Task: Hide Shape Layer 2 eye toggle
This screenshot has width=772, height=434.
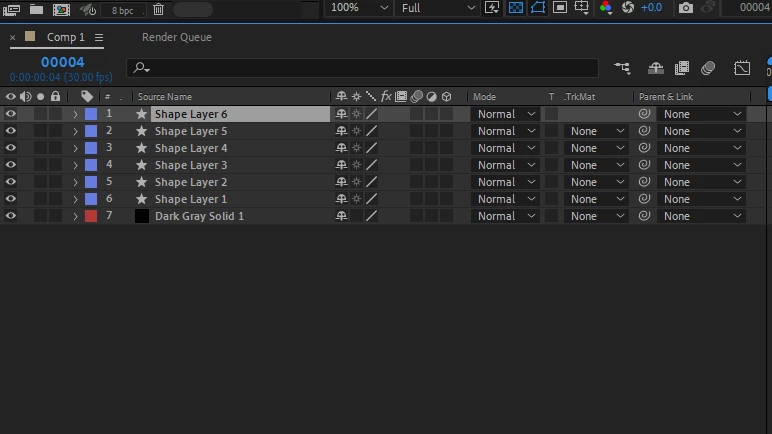Action: click(x=10, y=182)
